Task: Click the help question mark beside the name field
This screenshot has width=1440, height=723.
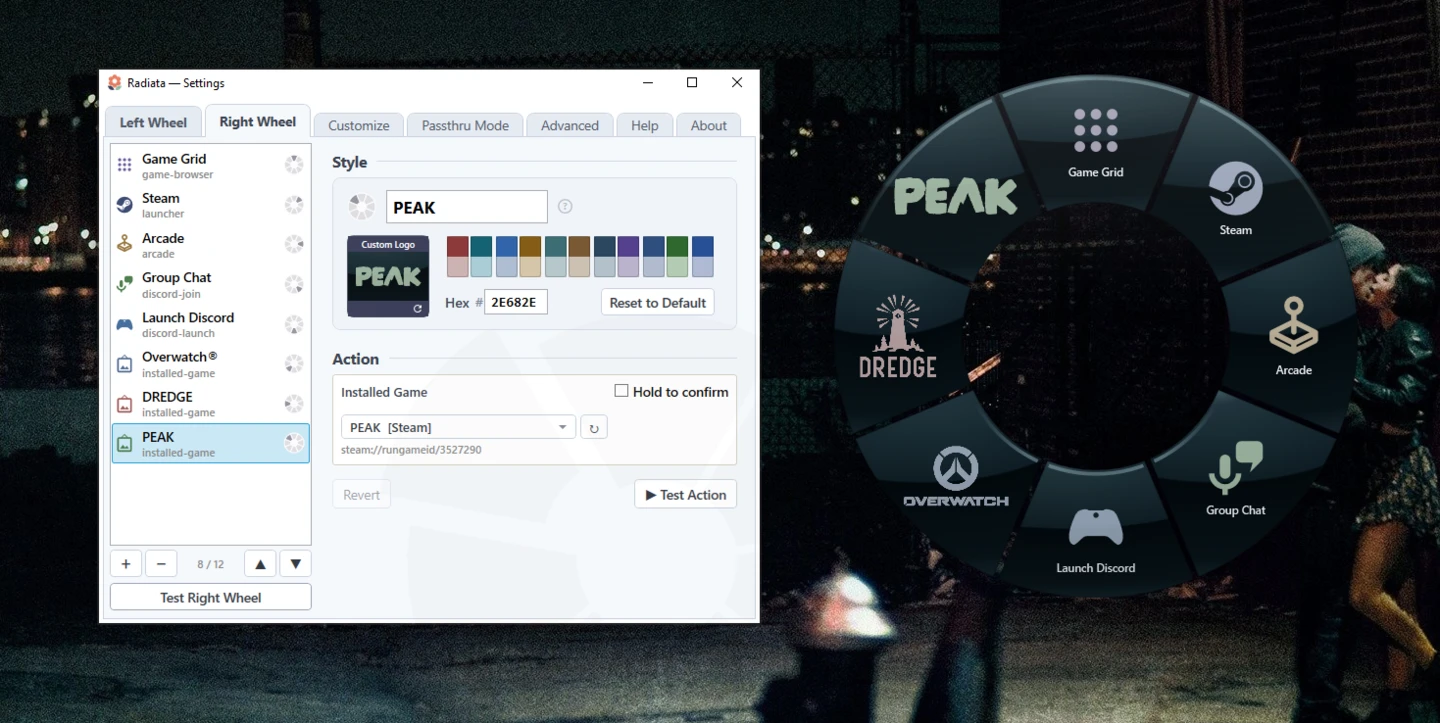Action: click(565, 207)
